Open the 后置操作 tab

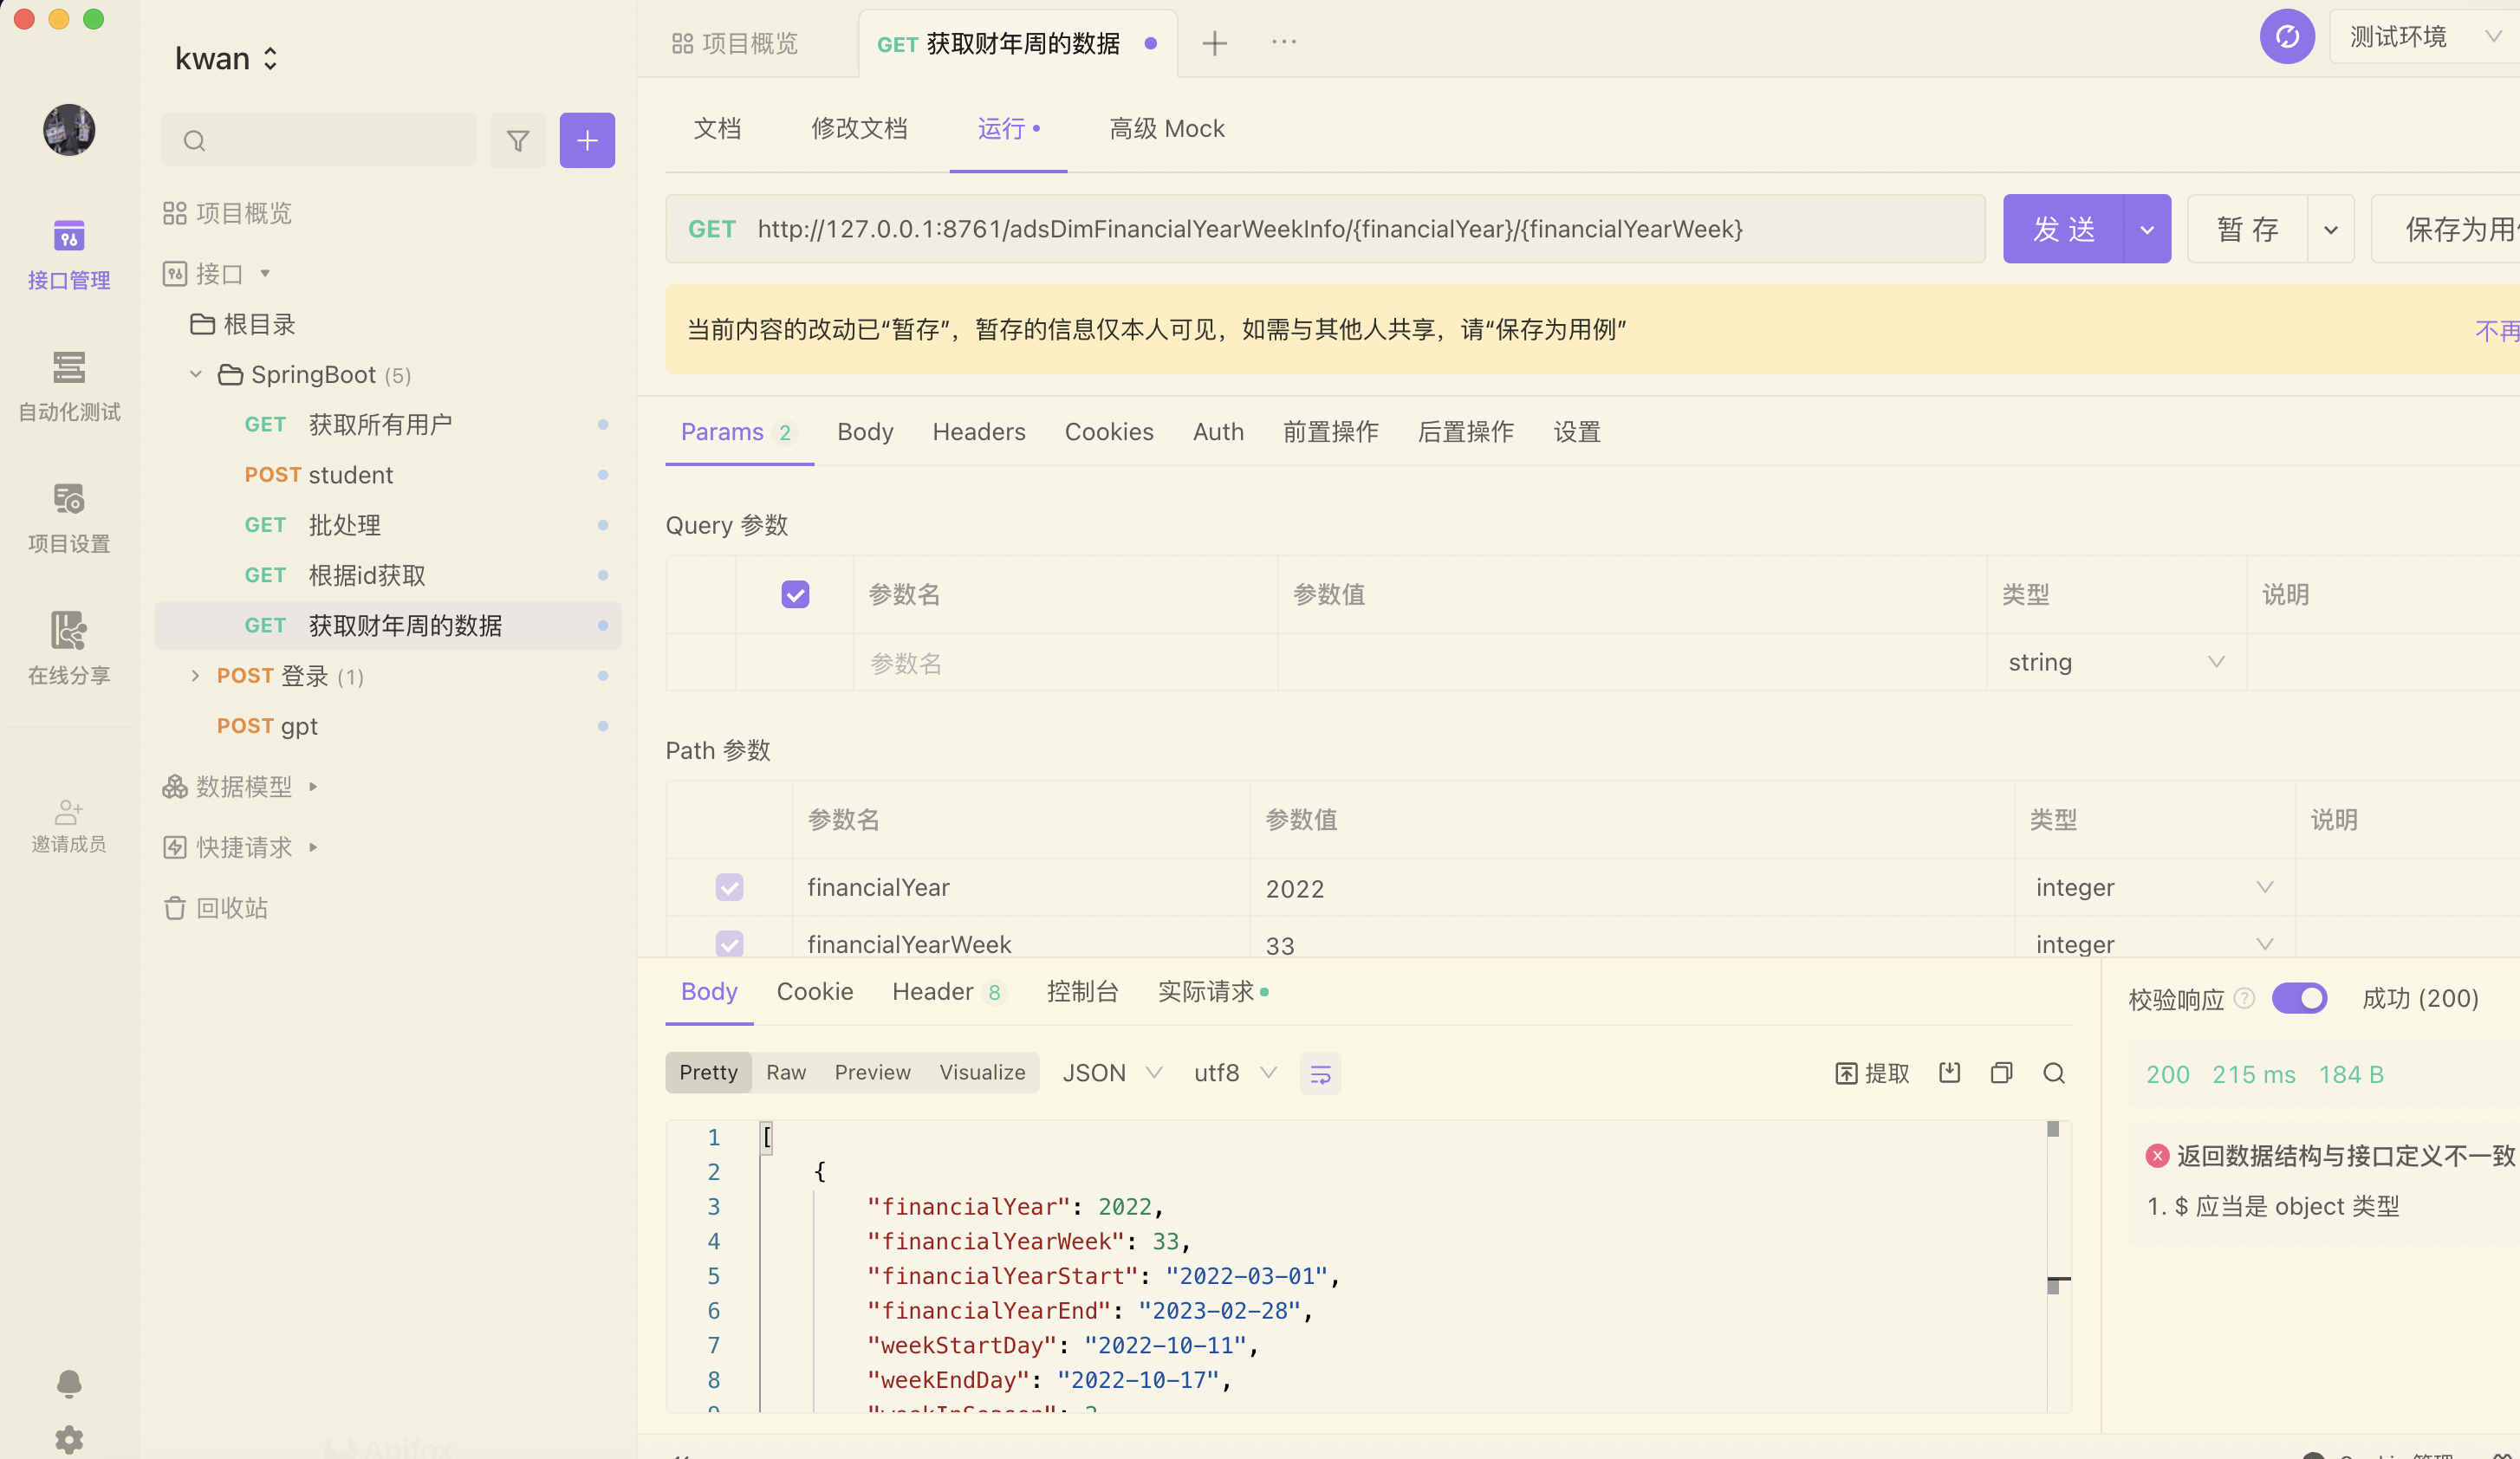[x=1465, y=432]
